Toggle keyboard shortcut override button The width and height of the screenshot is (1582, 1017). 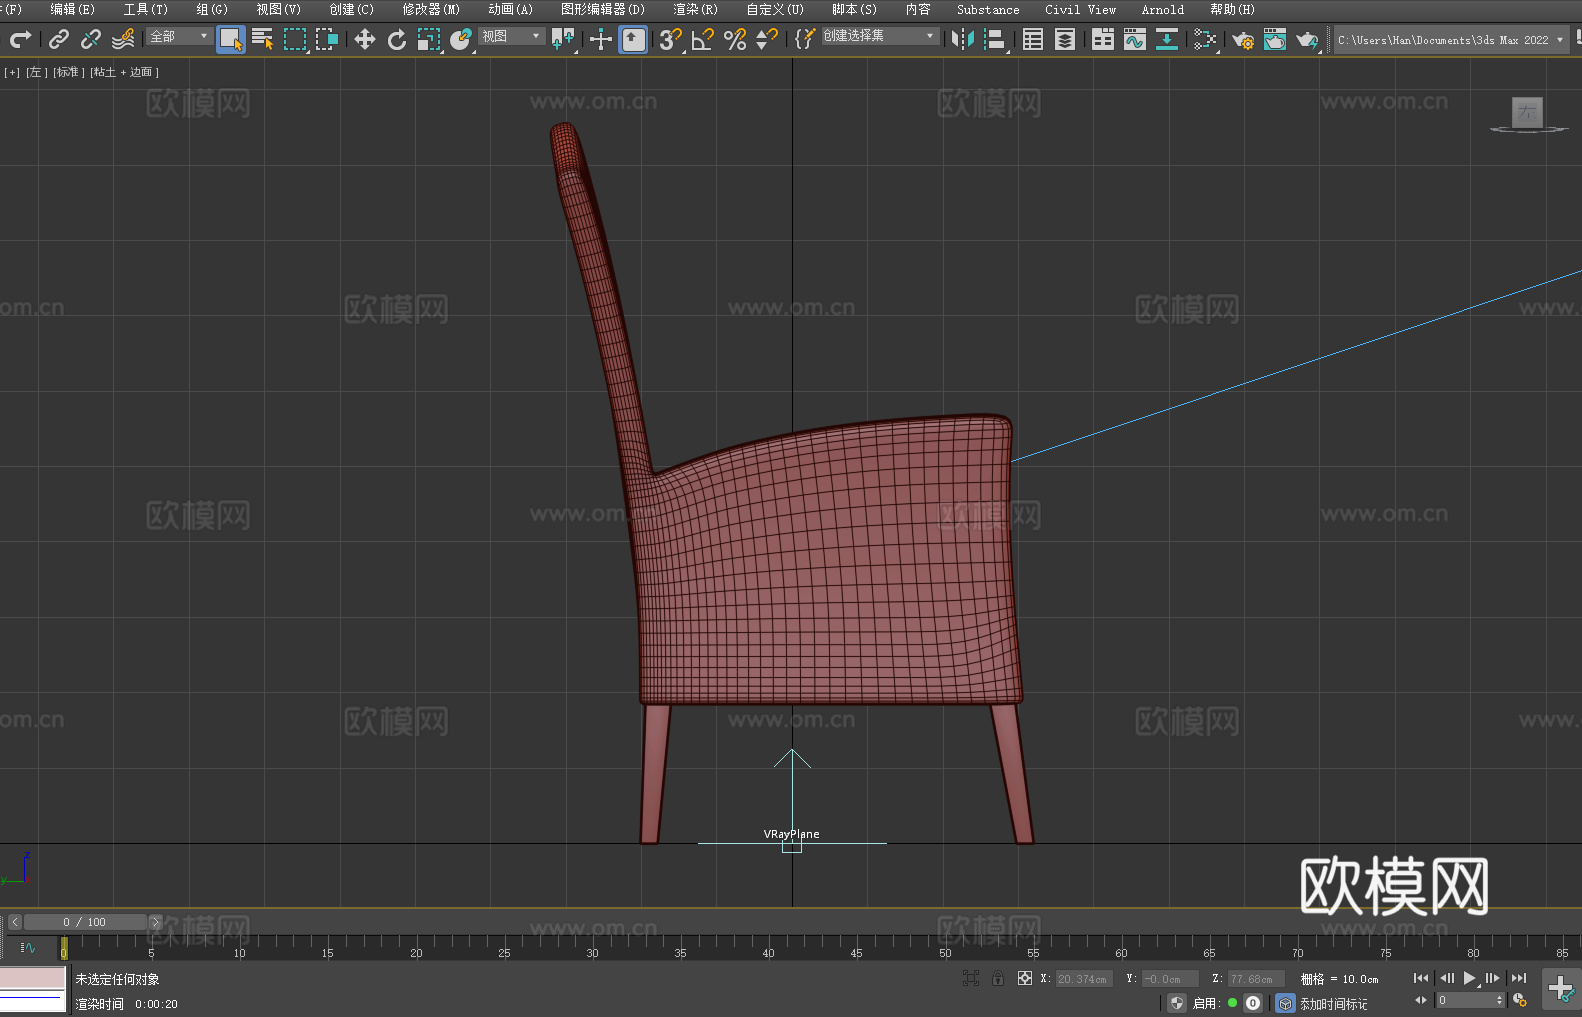(633, 39)
